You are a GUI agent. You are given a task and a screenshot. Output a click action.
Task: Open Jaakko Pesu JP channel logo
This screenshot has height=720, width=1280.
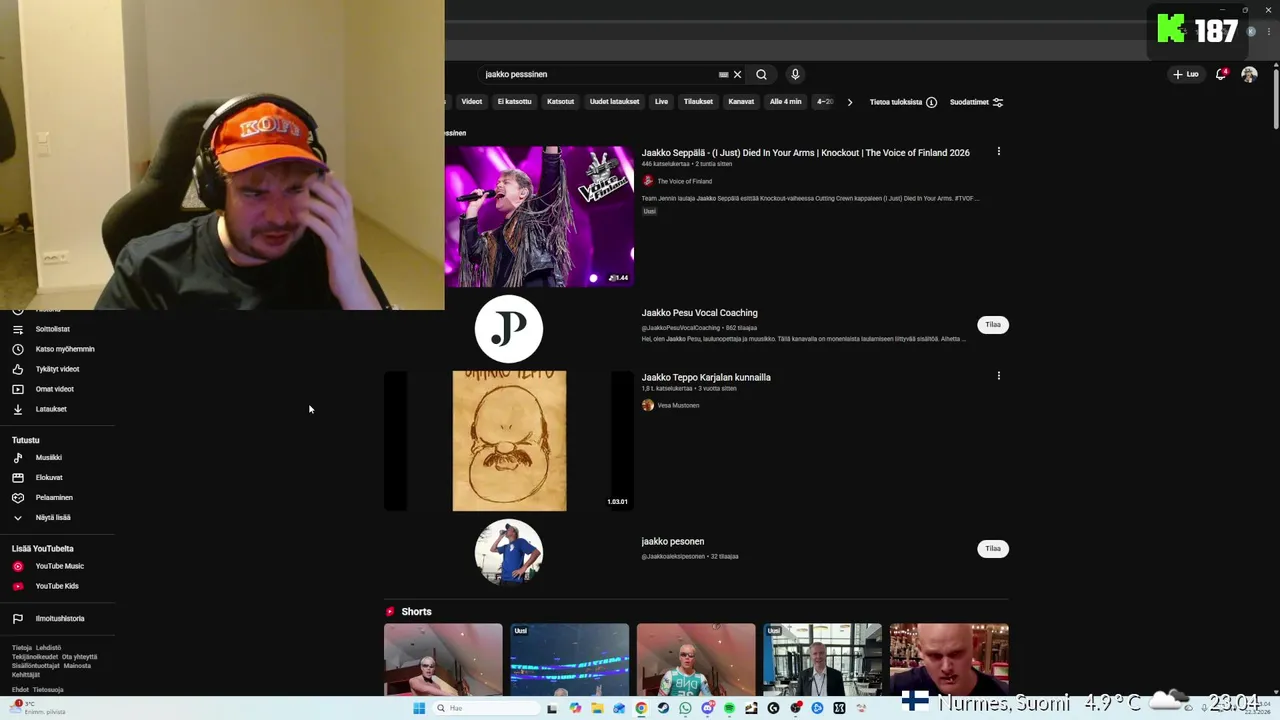pos(509,329)
